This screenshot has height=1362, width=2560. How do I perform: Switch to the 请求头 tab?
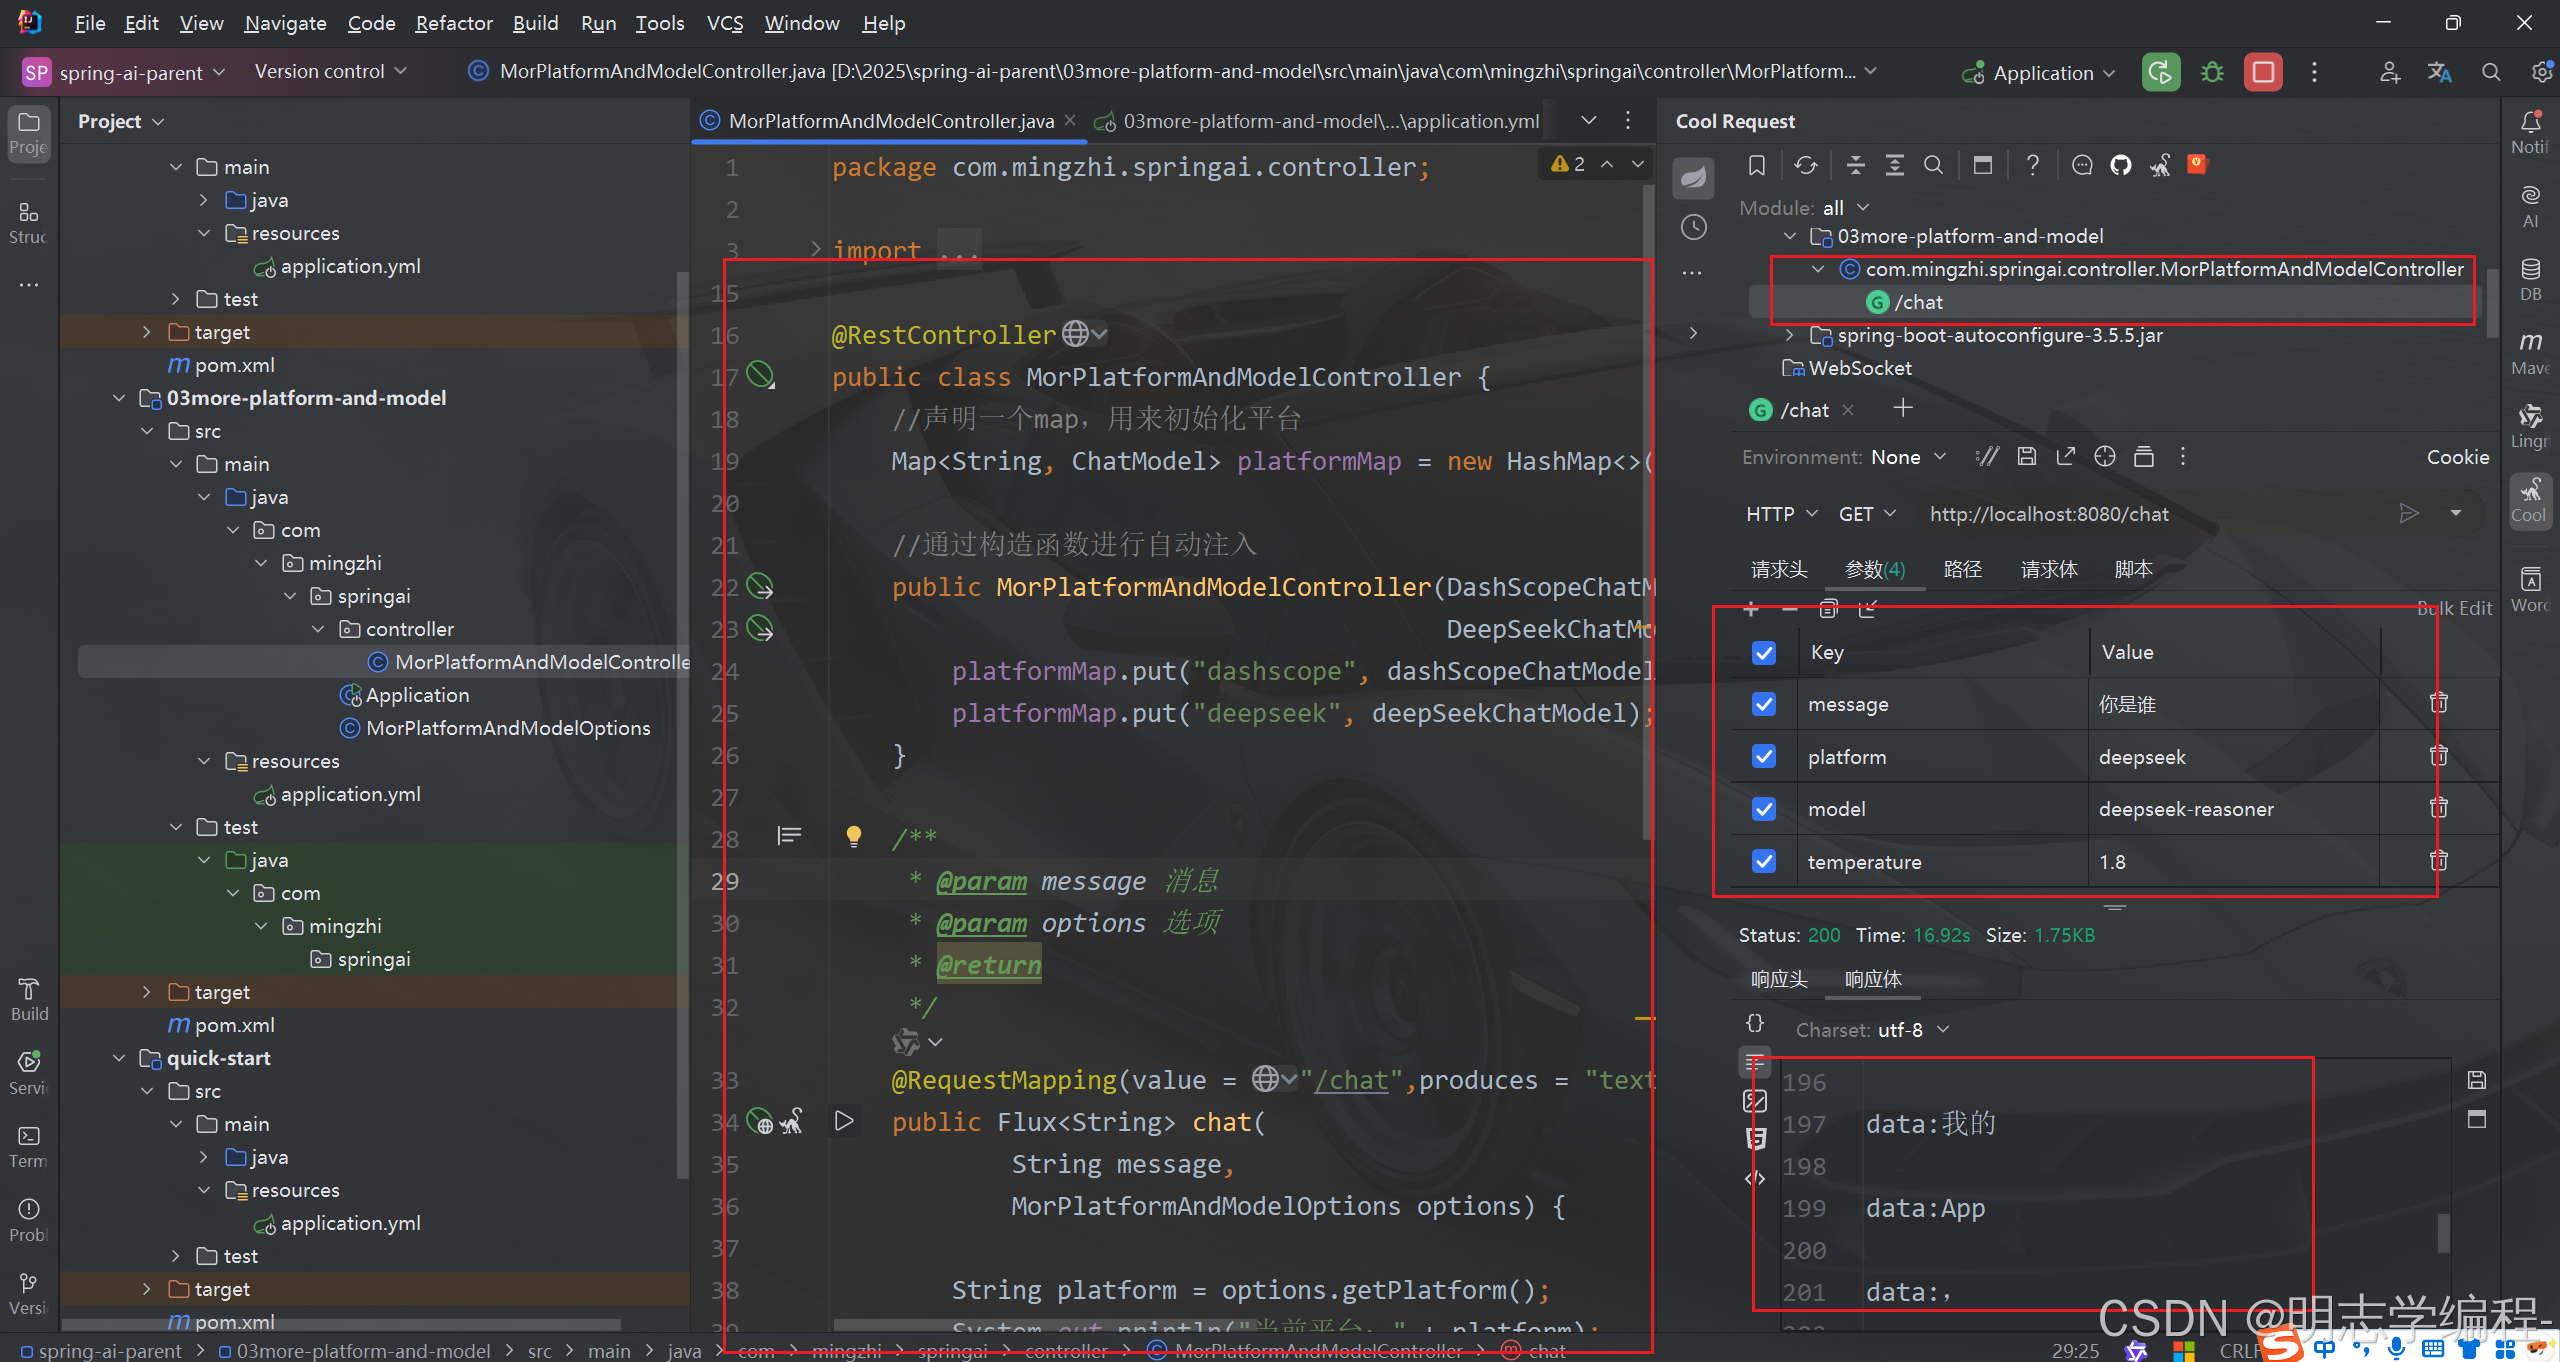point(1779,569)
